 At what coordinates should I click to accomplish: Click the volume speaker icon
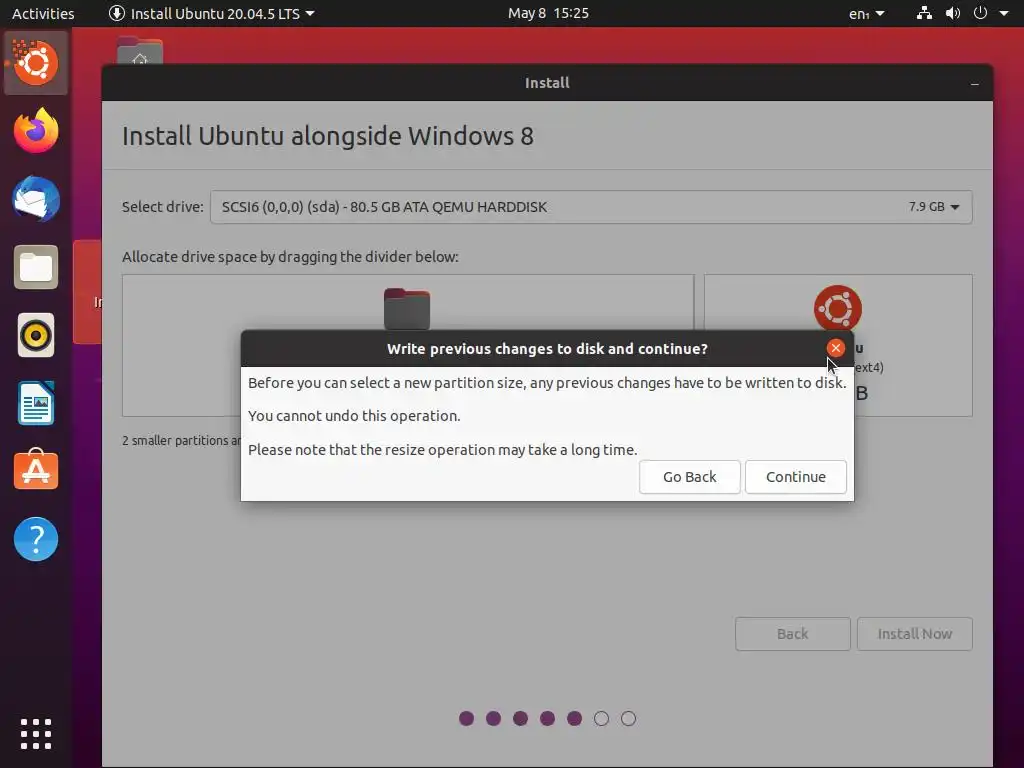(x=953, y=13)
